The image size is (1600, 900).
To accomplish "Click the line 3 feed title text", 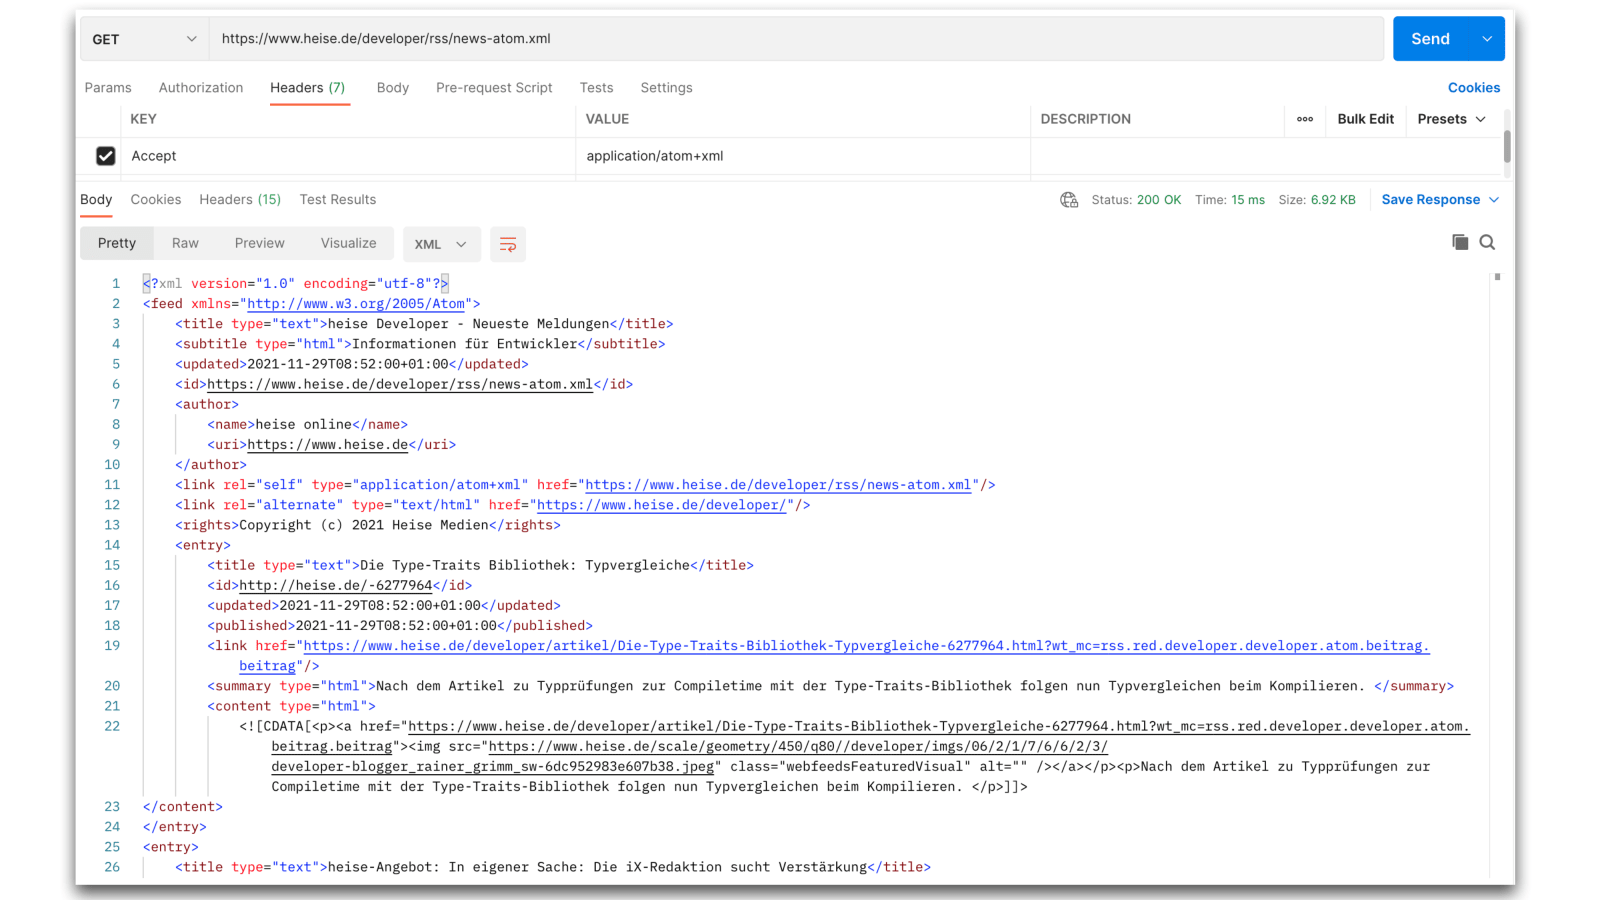I will pyautogui.click(x=469, y=324).
